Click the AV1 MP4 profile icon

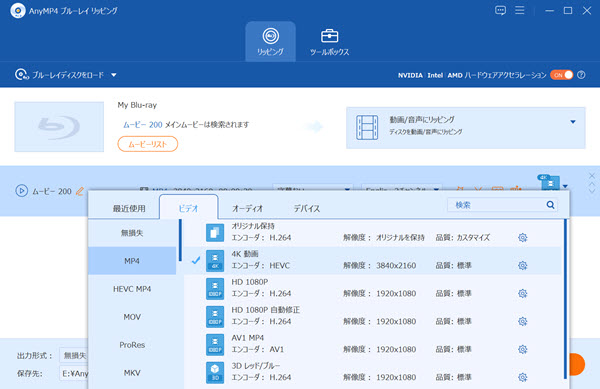pos(215,344)
